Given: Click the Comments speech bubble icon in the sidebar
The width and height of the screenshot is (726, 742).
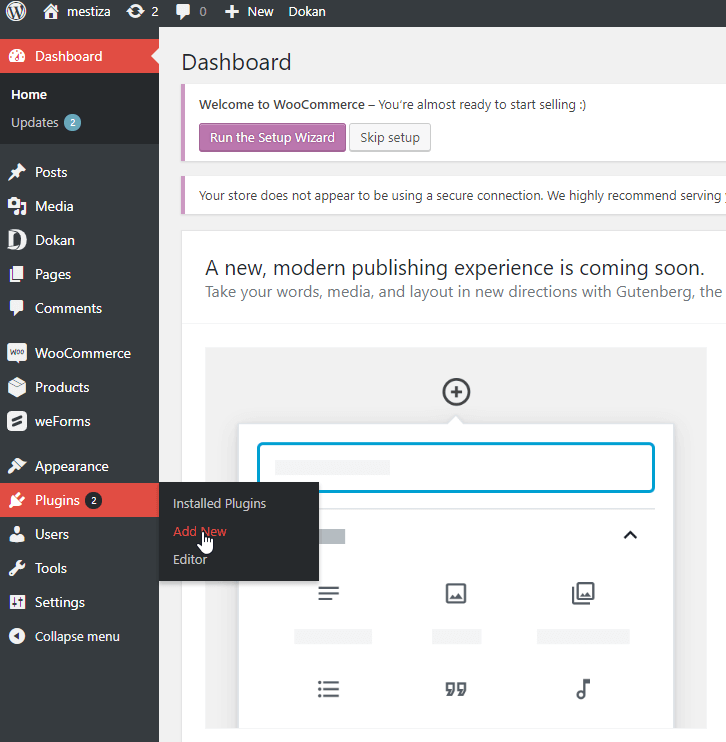Looking at the screenshot, I should click(17, 308).
